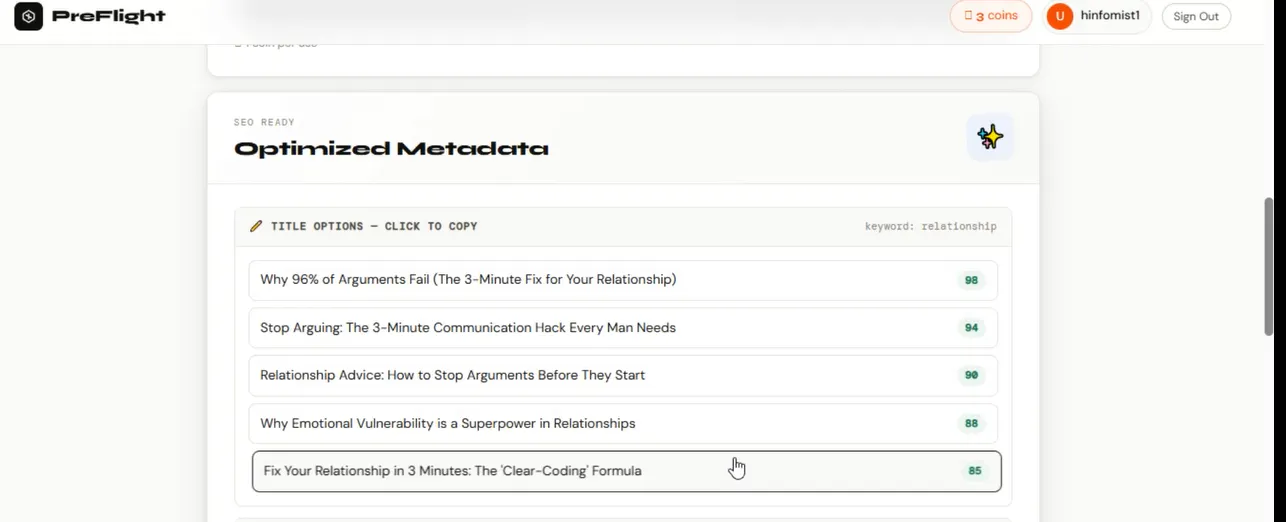
Task: Open the PreFlight brand name link
Action: [x=109, y=16]
